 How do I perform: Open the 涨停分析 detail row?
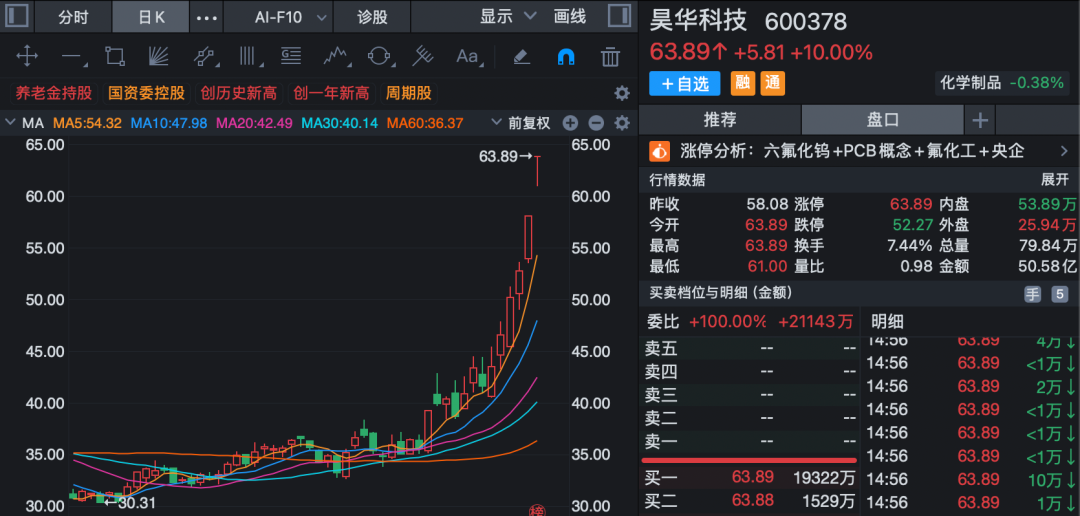(x=859, y=151)
